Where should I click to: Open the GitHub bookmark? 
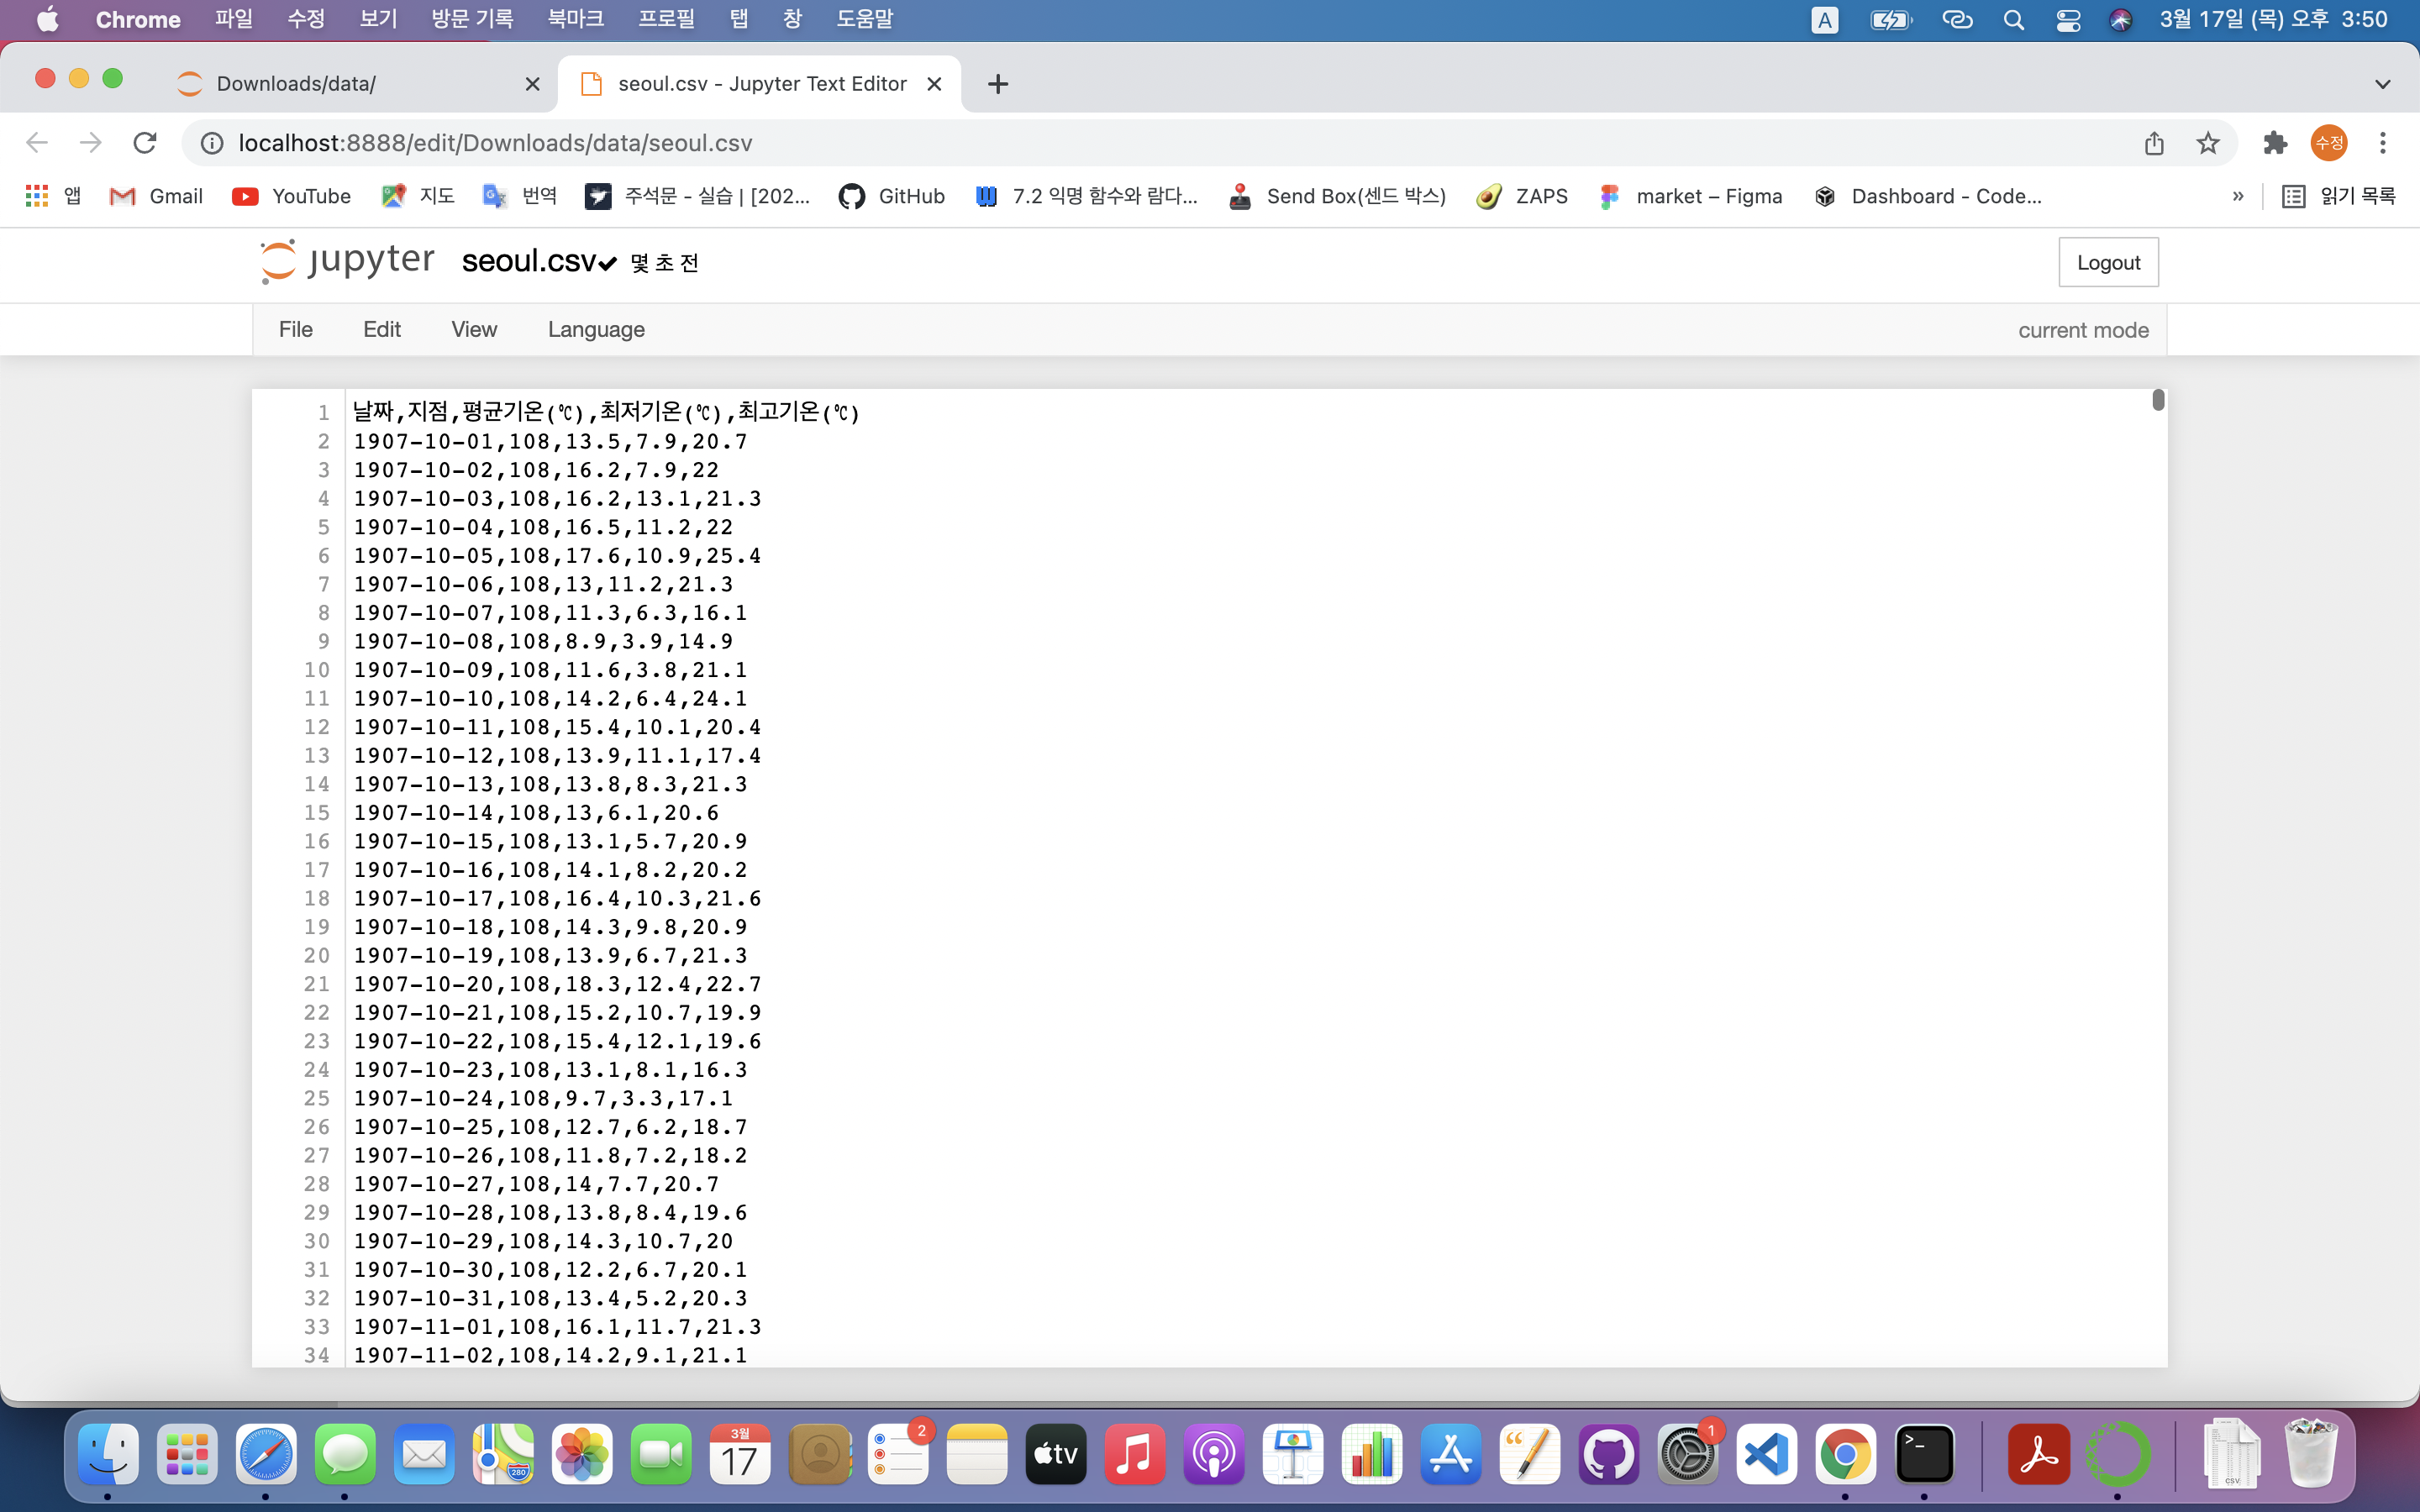click(892, 196)
